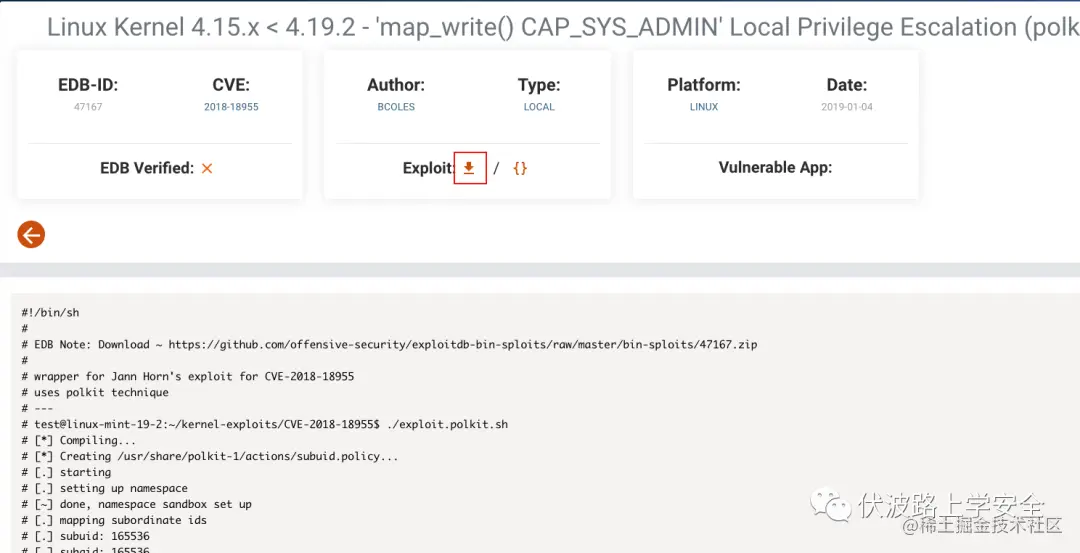Click the 'namespace sandbox set up' line
This screenshot has height=553, width=1080.
[x=136, y=504]
